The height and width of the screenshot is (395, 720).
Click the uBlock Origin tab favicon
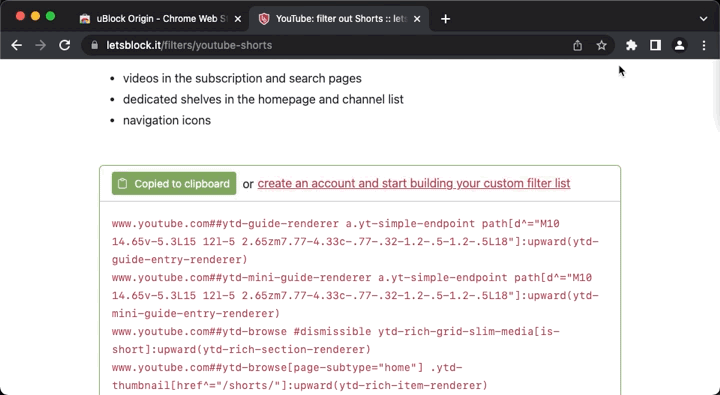tap(84, 19)
